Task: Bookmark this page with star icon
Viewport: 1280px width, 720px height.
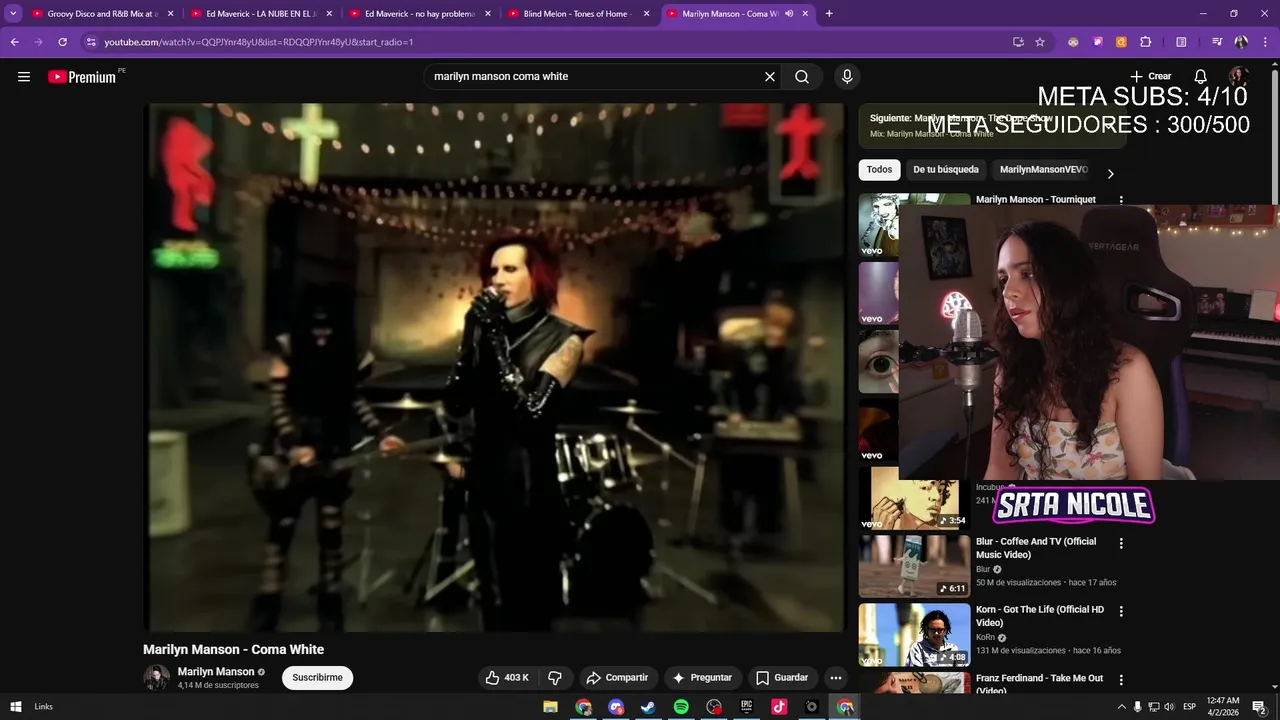Action: tap(1040, 42)
